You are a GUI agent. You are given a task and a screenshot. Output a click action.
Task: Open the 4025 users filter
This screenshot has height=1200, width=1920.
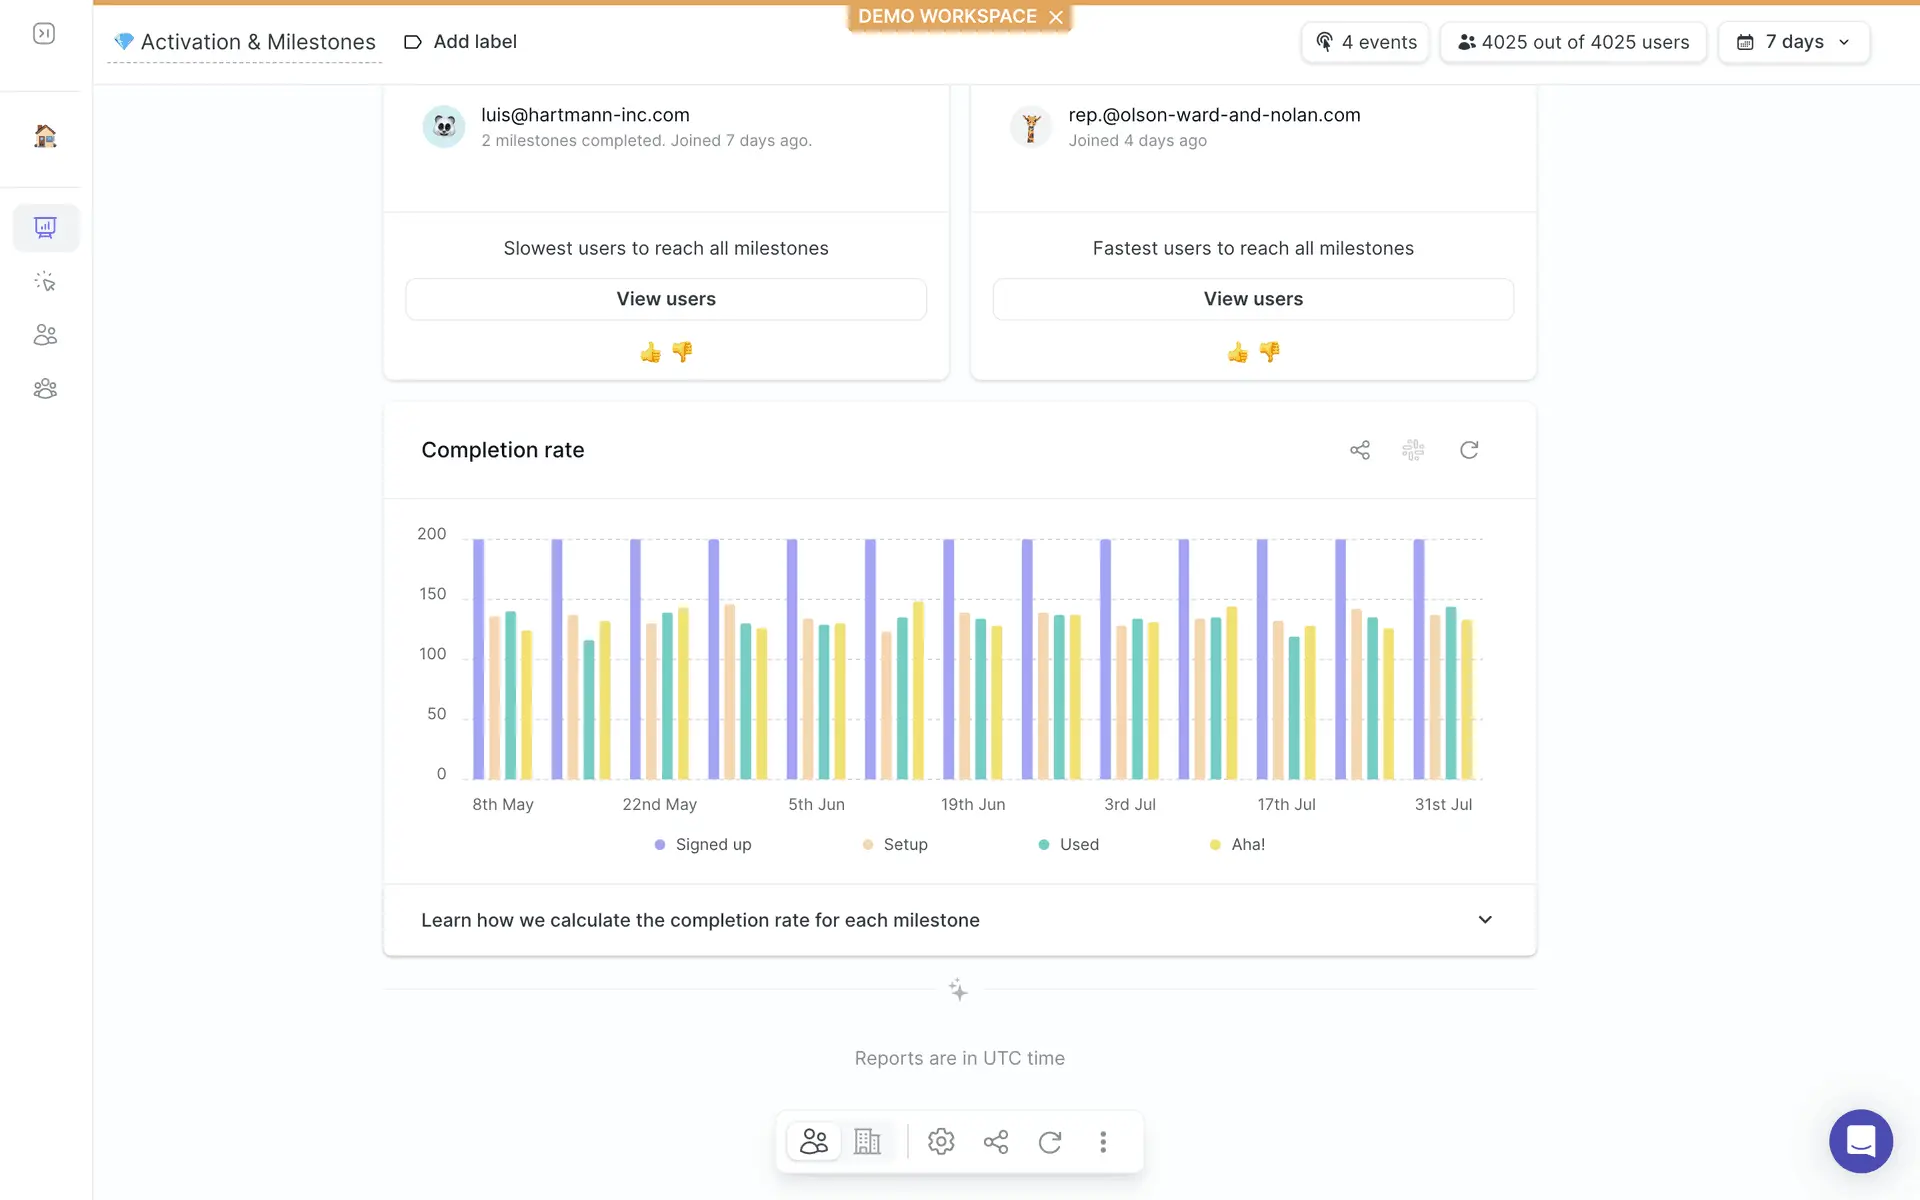click(1573, 42)
